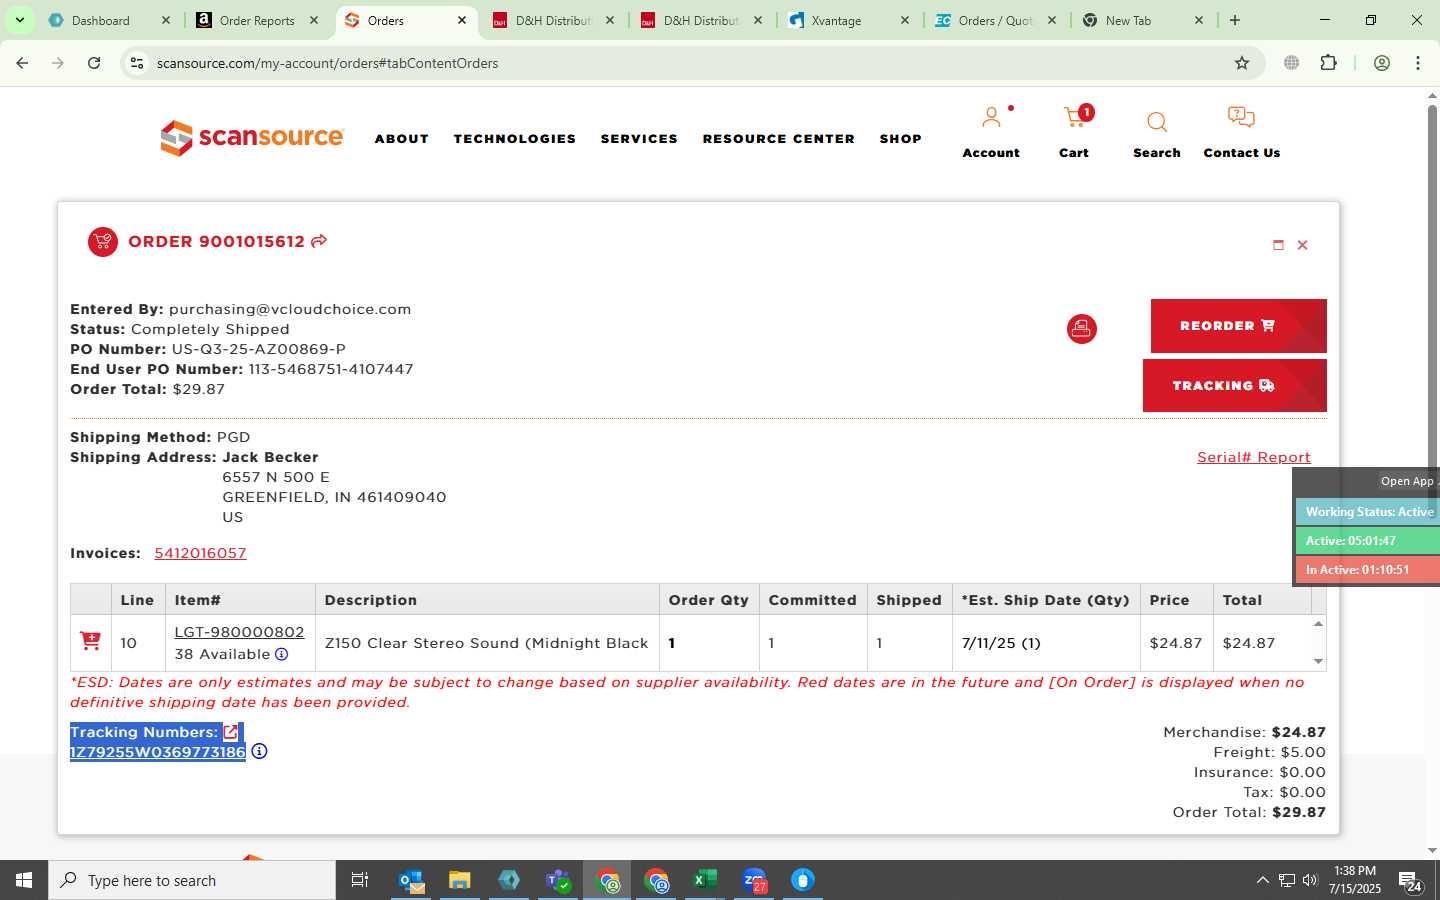Open Chrome three-dot menu

(x=1418, y=63)
